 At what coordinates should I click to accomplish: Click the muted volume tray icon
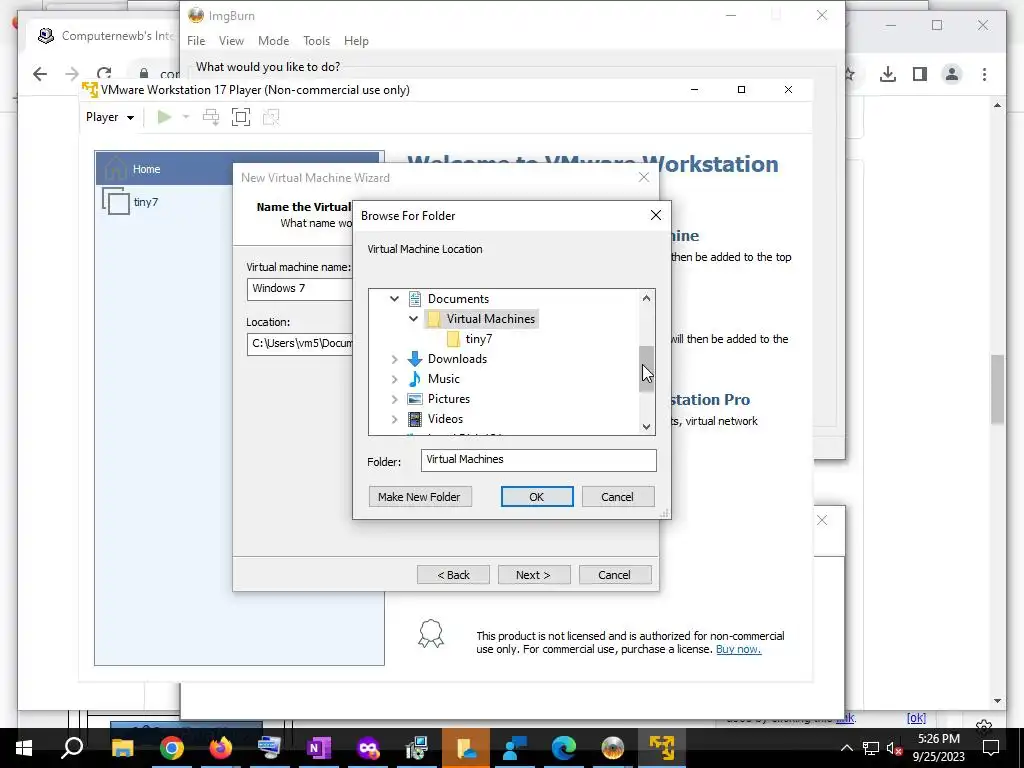[894, 748]
